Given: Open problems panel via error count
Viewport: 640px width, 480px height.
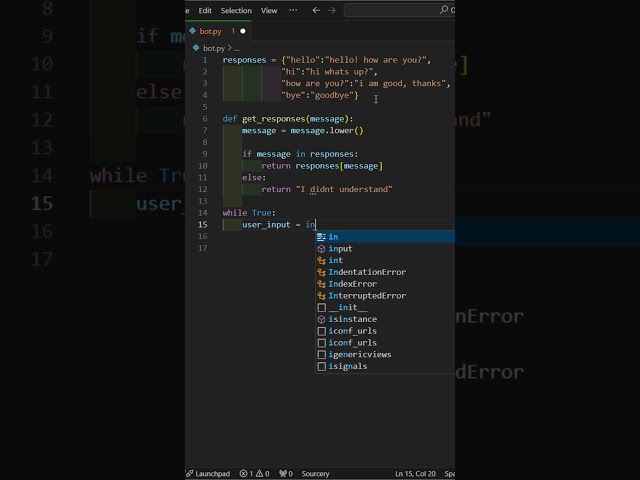Looking at the screenshot, I should (x=247, y=473).
